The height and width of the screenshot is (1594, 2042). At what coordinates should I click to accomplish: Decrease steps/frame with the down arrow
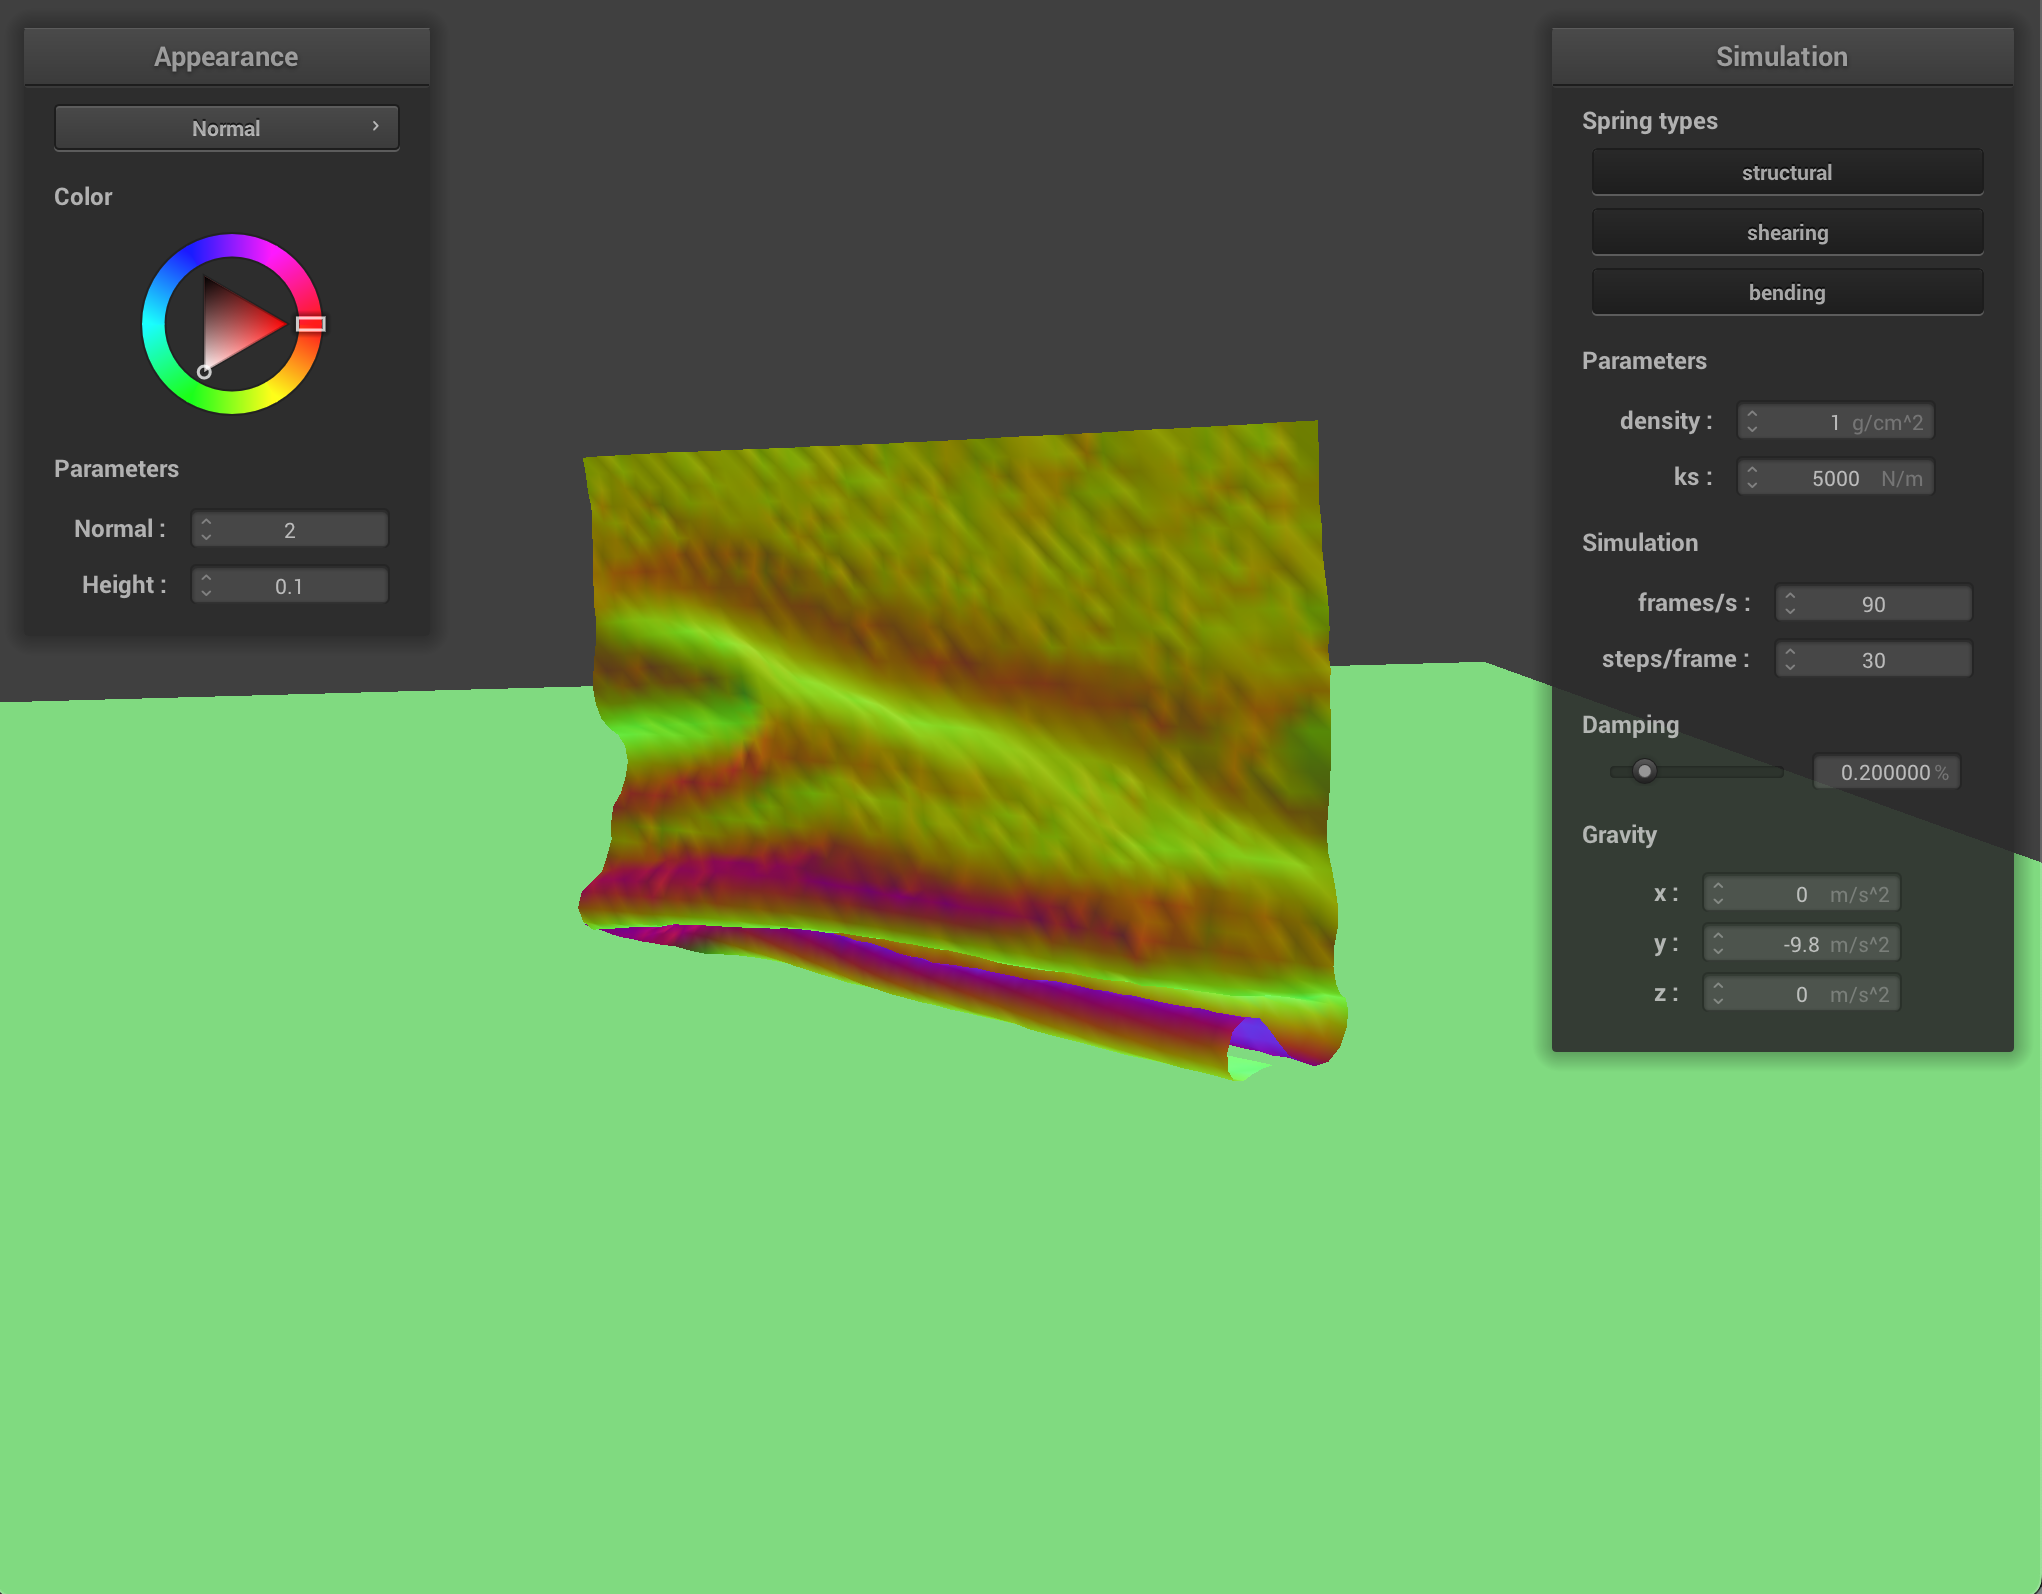[x=1790, y=667]
